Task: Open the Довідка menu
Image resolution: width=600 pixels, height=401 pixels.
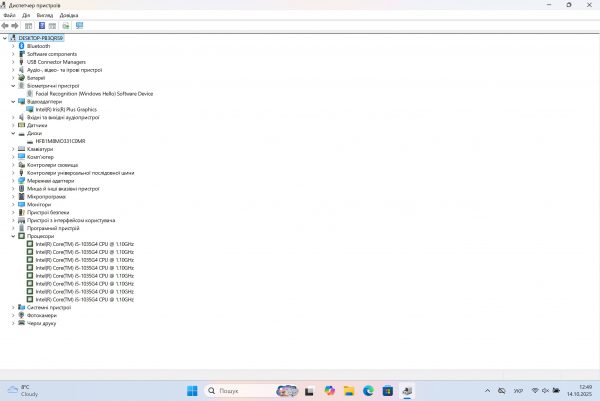Action: click(x=69, y=16)
